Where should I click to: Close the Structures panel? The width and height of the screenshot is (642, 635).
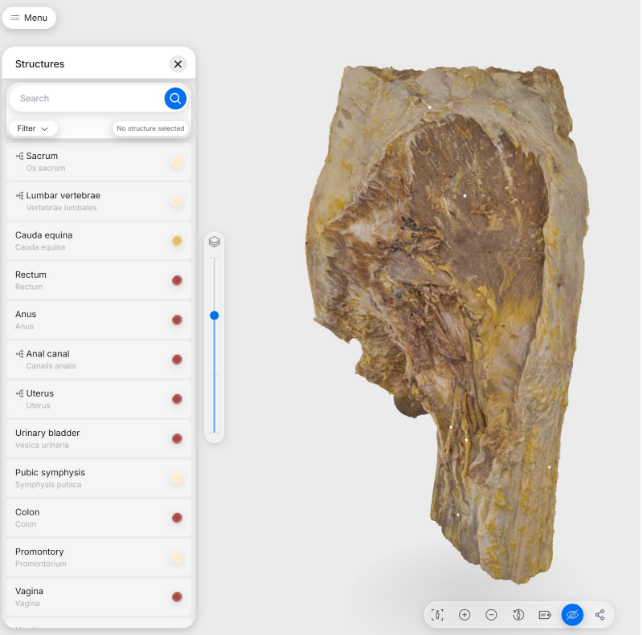(x=178, y=64)
